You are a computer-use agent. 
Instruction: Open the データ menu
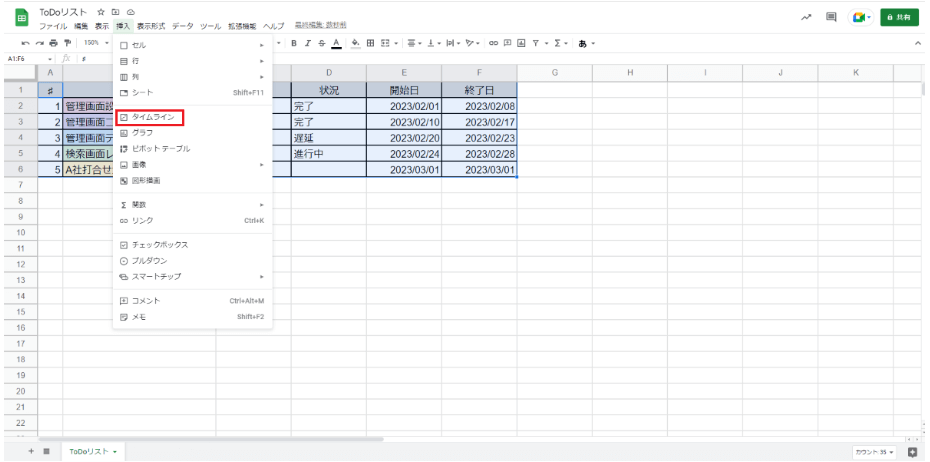coord(182,26)
